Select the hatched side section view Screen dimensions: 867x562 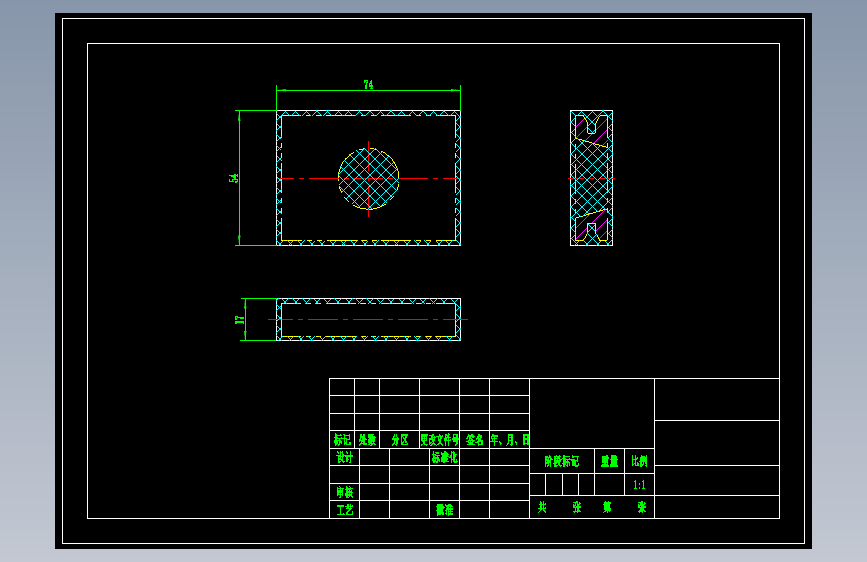(x=591, y=178)
